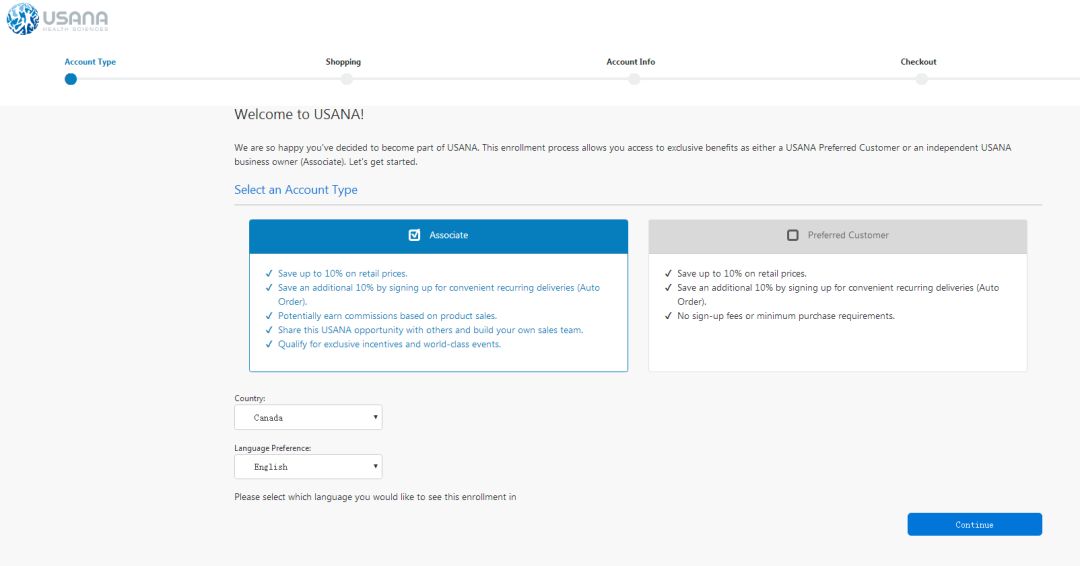This screenshot has width=1080, height=566.
Task: Select the Account Type step dot
Action: click(70, 79)
